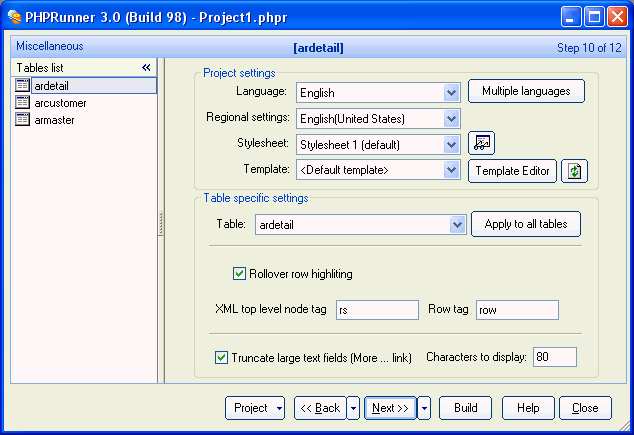The height and width of the screenshot is (435, 634).
Task: Open the Template Editor
Action: click(512, 171)
